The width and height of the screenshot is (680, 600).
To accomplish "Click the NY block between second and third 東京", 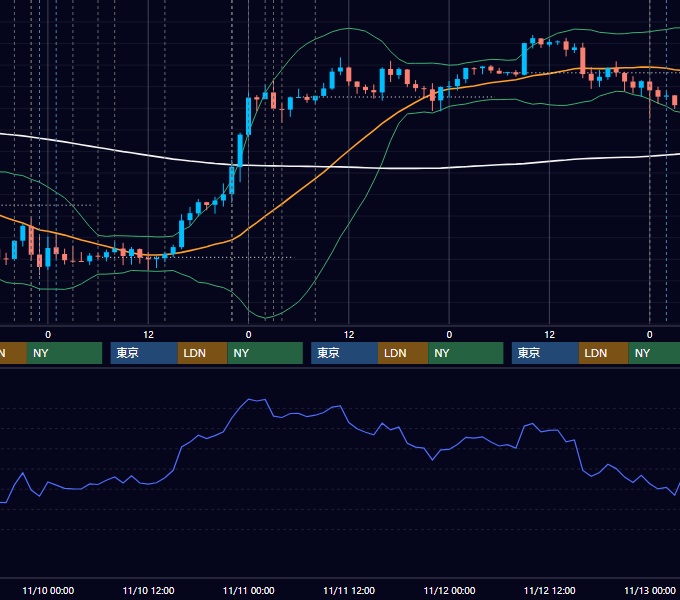I will pyautogui.click(x=466, y=353).
